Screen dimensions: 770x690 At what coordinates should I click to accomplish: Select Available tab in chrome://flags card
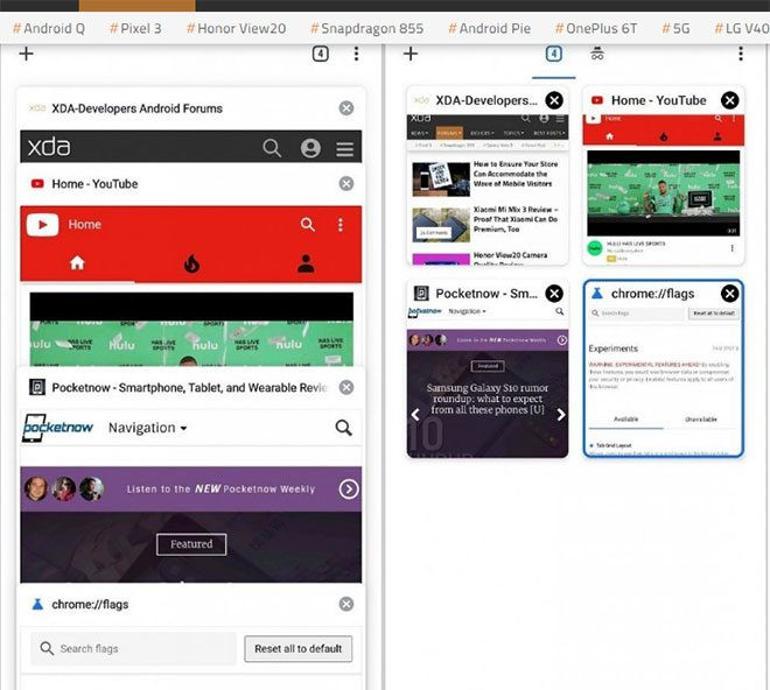coord(626,419)
